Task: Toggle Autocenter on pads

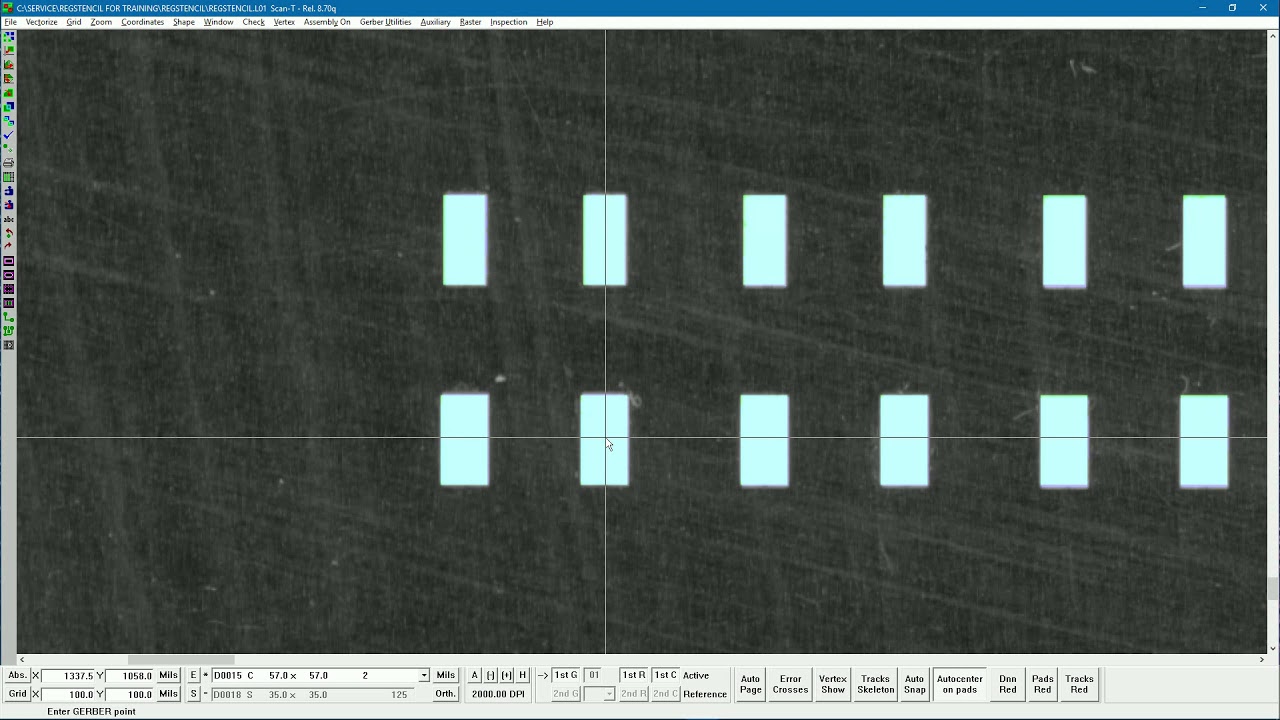Action: pos(960,684)
